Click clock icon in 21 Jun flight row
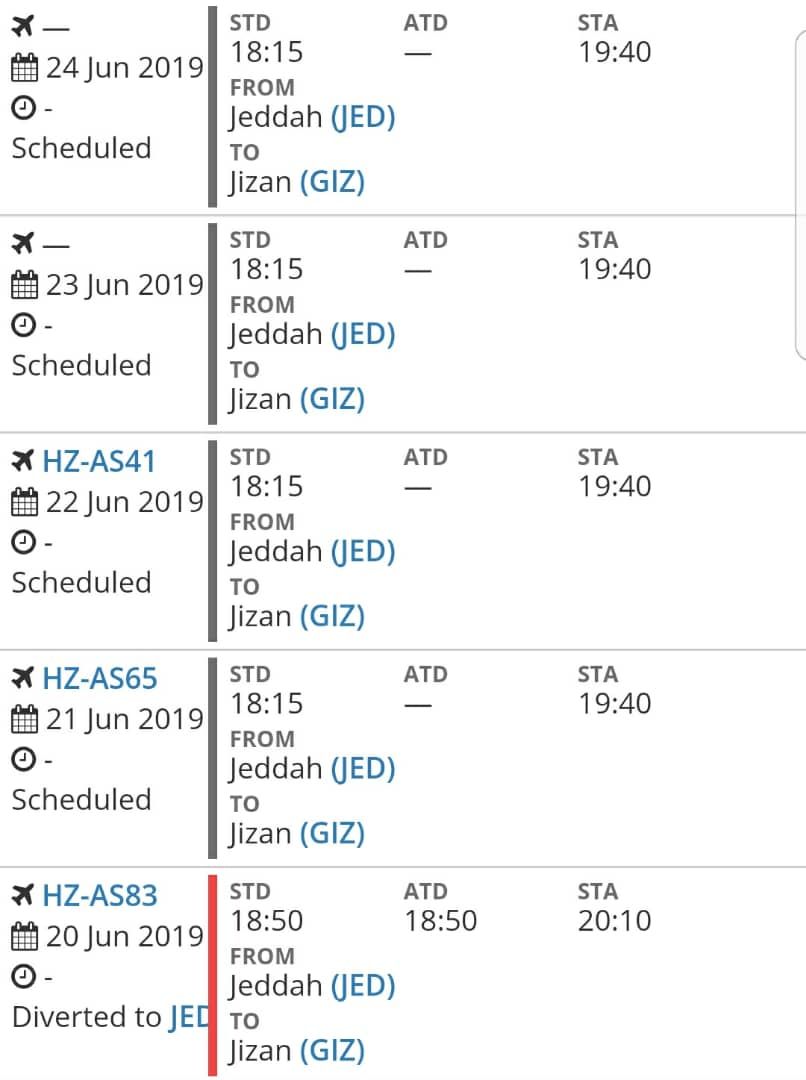This screenshot has height=1080, width=806. pyautogui.click(x=23, y=759)
